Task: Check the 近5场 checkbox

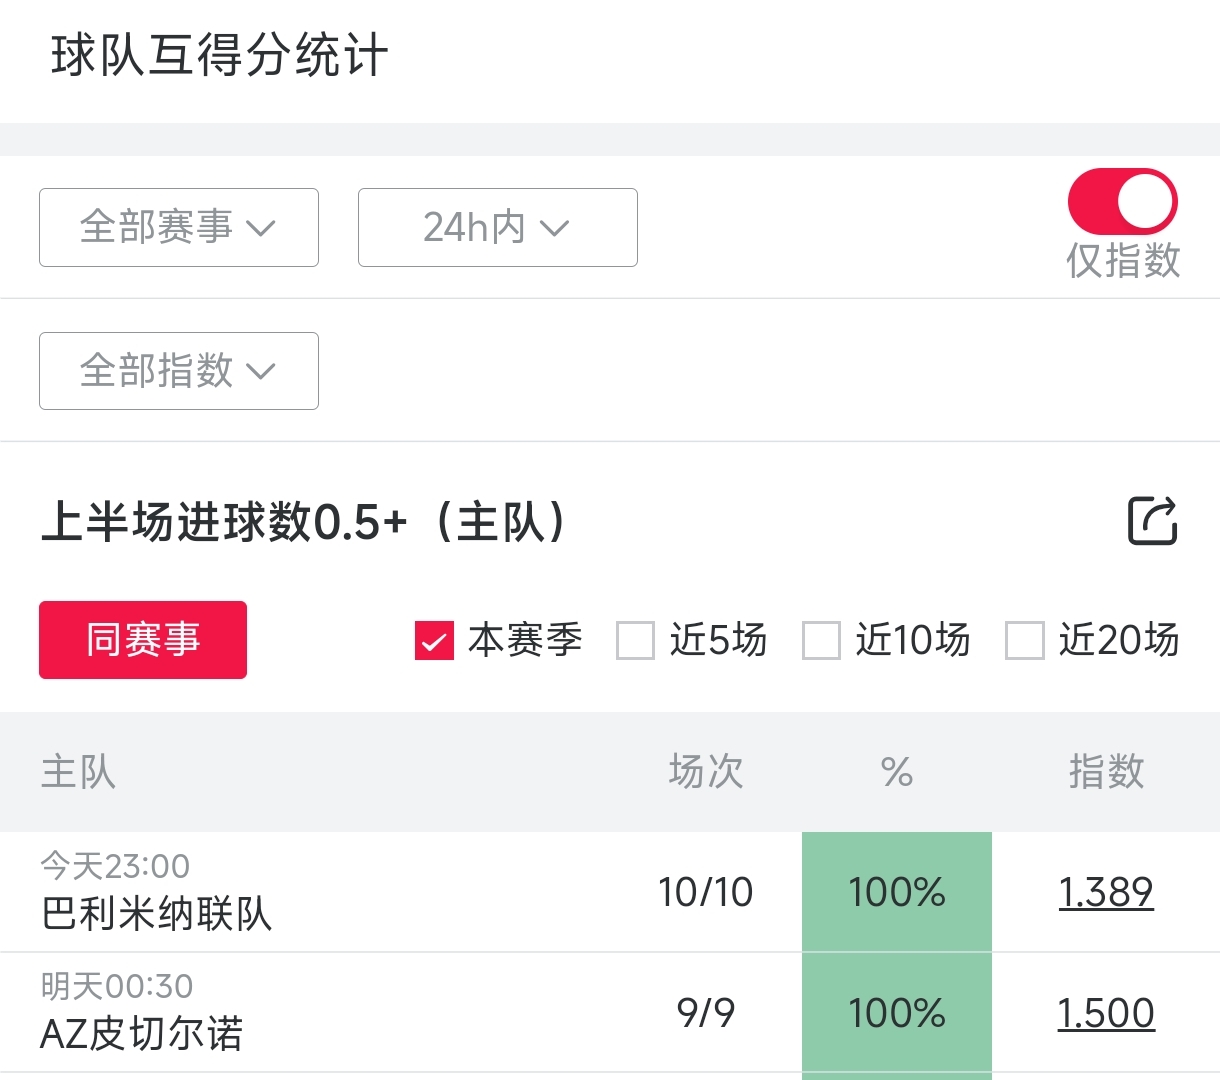Action: pyautogui.click(x=635, y=641)
